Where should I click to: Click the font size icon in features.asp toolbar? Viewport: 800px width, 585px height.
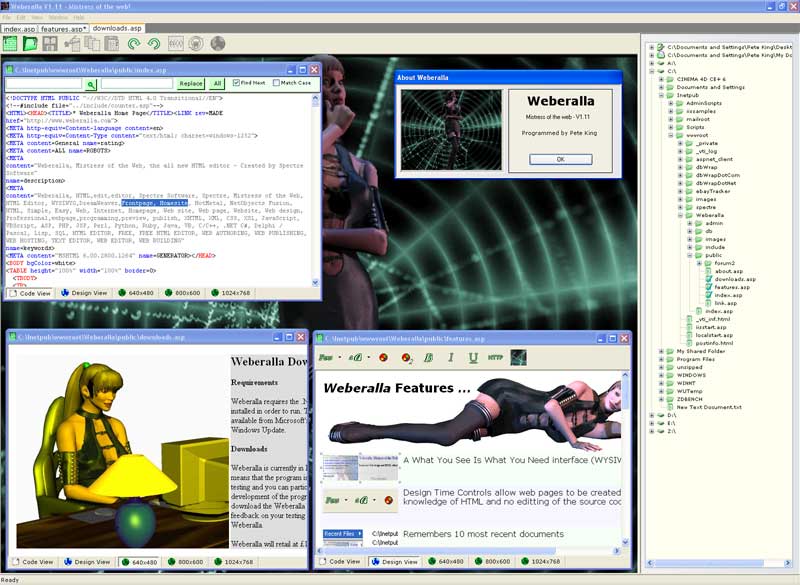pyautogui.click(x=355, y=358)
